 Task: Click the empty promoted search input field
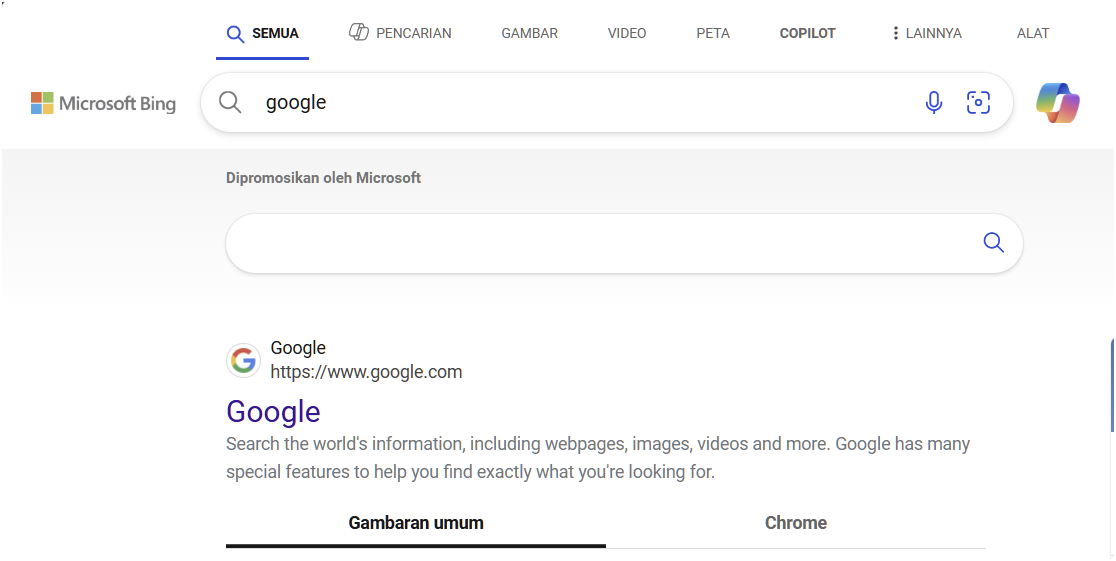pos(601,243)
